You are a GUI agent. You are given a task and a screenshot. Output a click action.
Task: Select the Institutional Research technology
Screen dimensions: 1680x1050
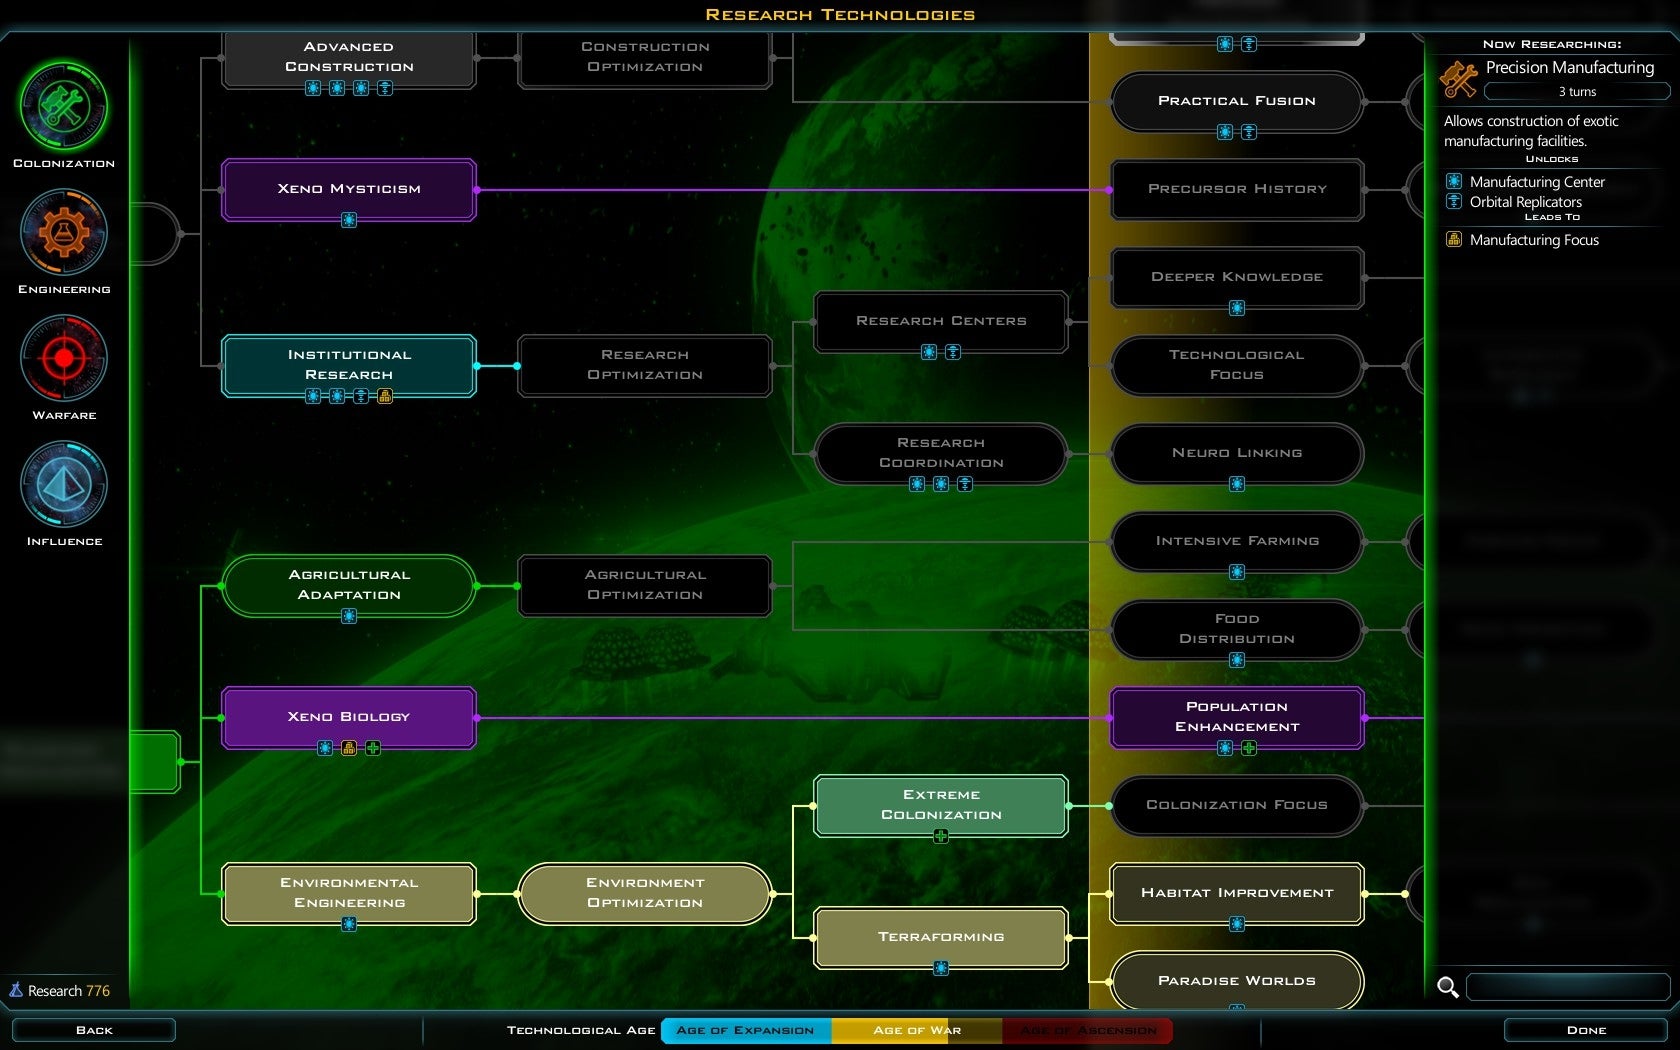click(x=349, y=365)
